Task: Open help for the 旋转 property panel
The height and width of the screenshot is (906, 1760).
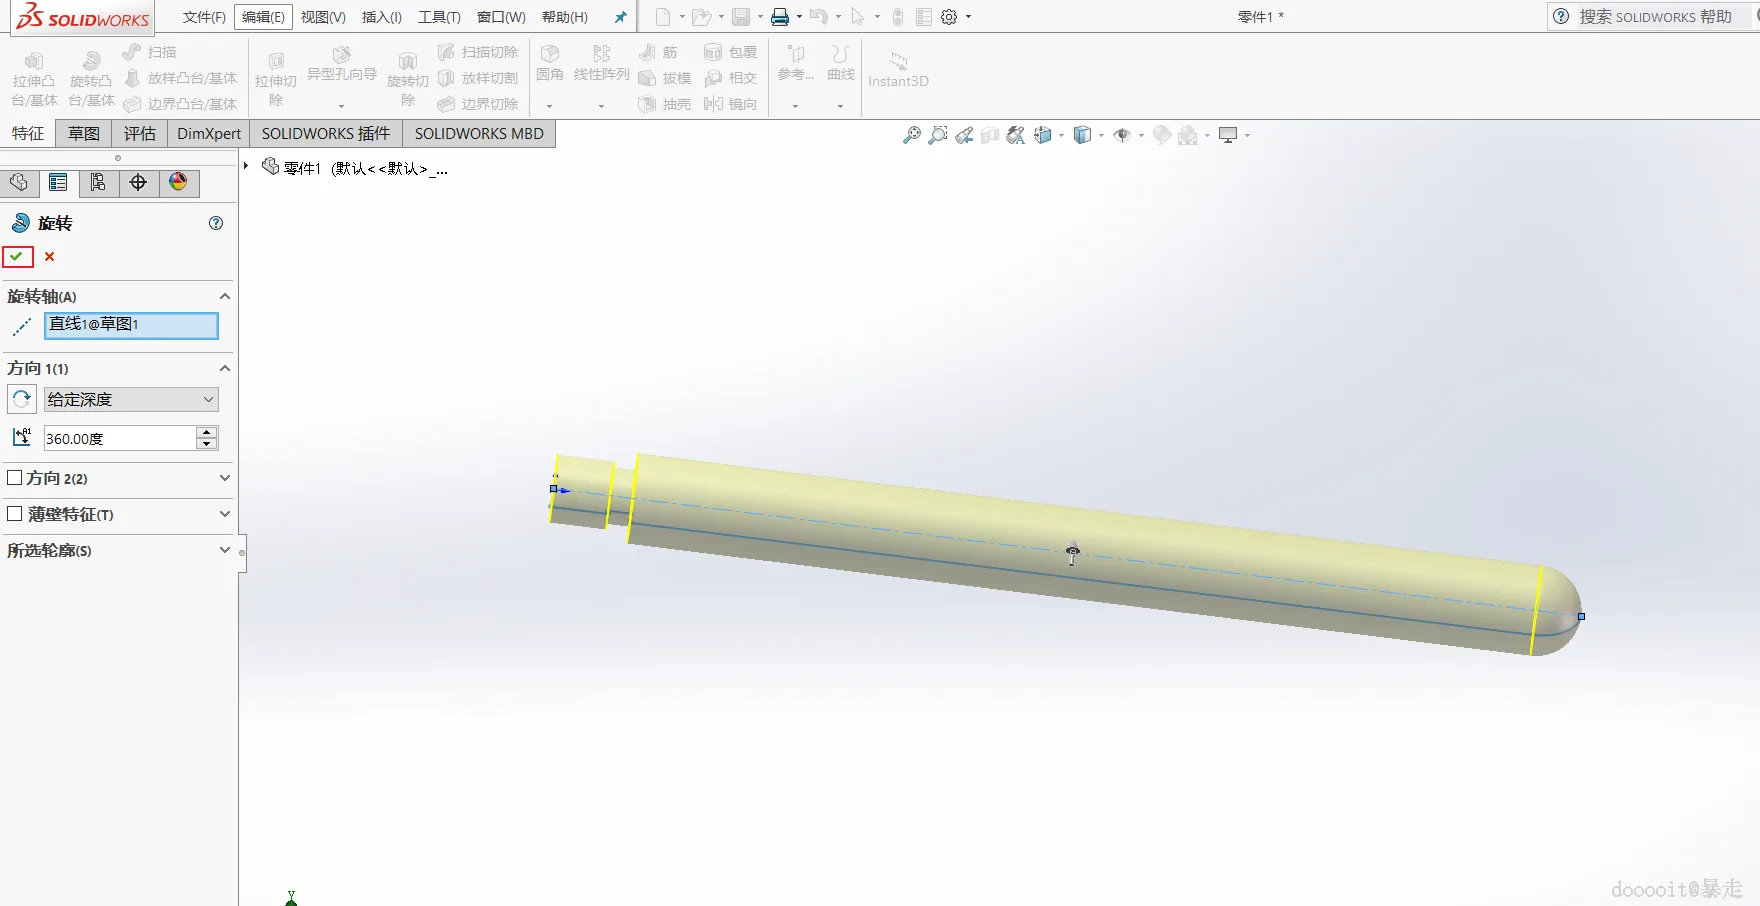Action: pos(216,223)
